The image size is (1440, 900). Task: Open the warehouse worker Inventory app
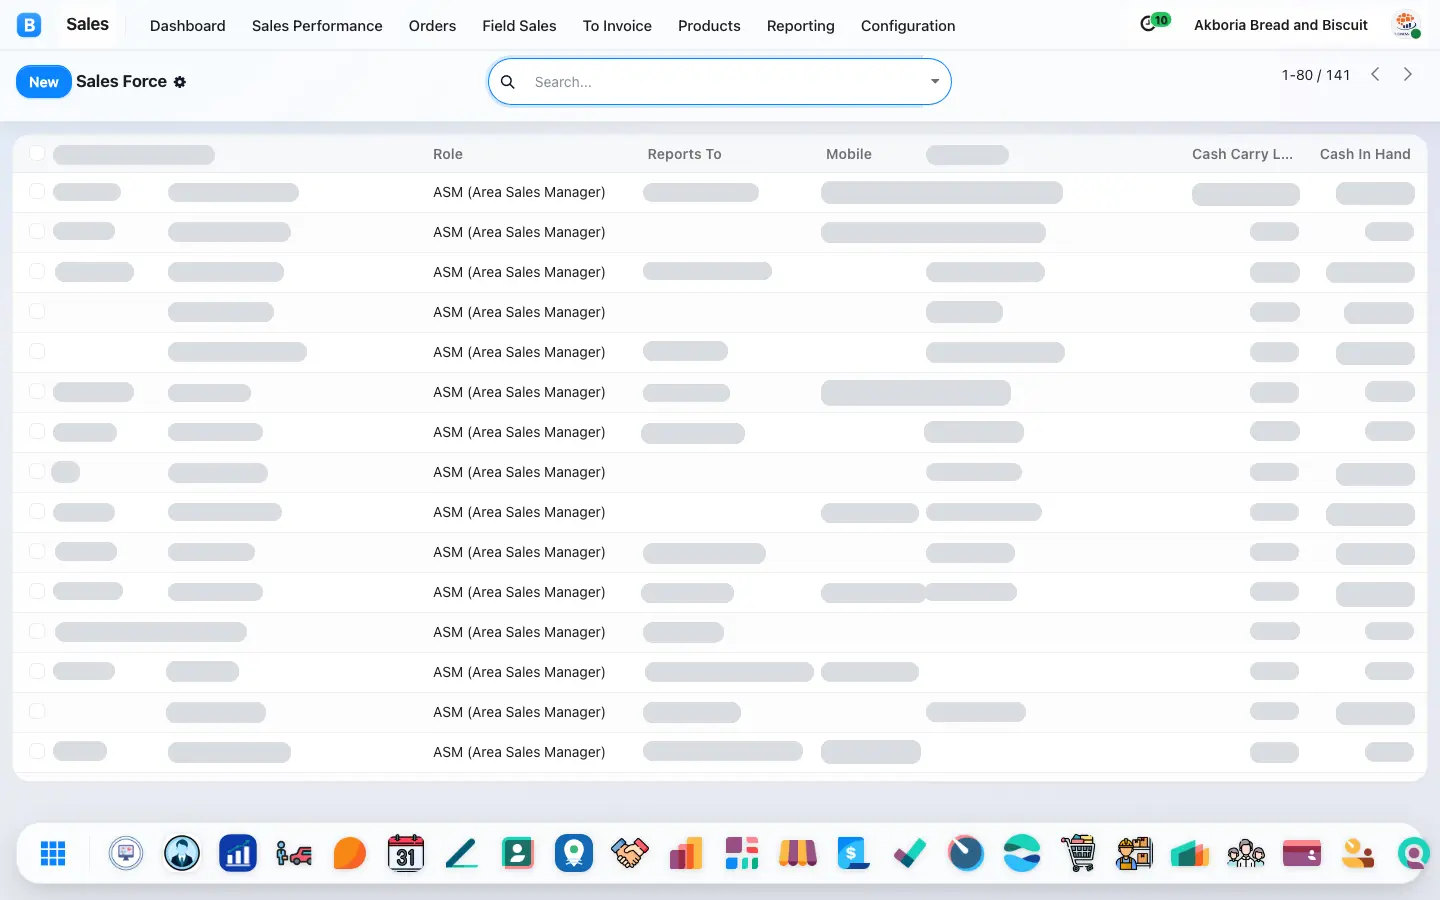pyautogui.click(x=1134, y=853)
